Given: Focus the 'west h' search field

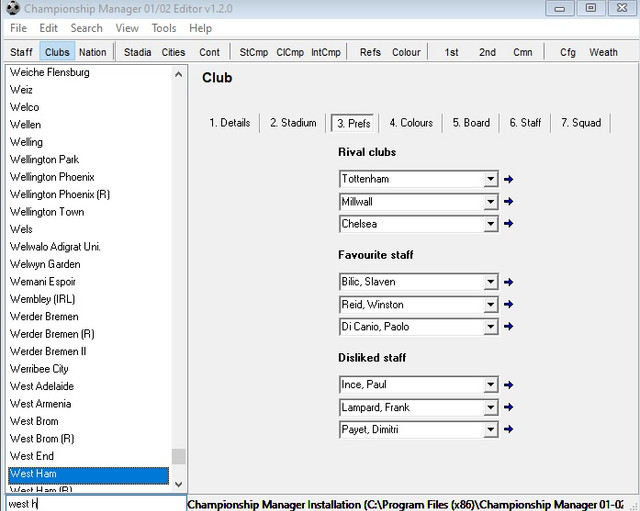Looking at the screenshot, I should pyautogui.click(x=96, y=504).
